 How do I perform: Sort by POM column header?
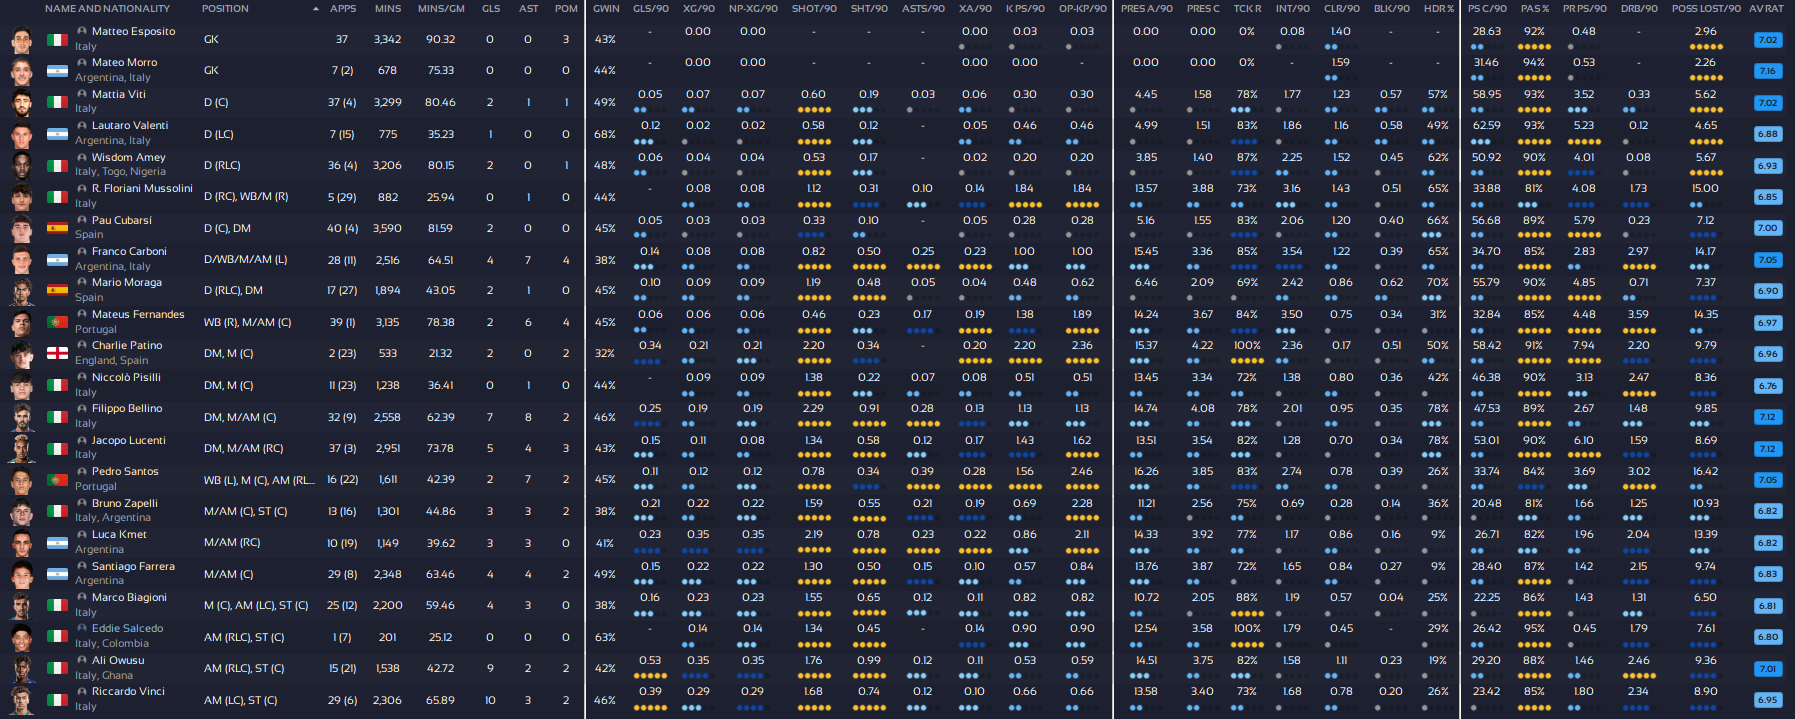[567, 9]
